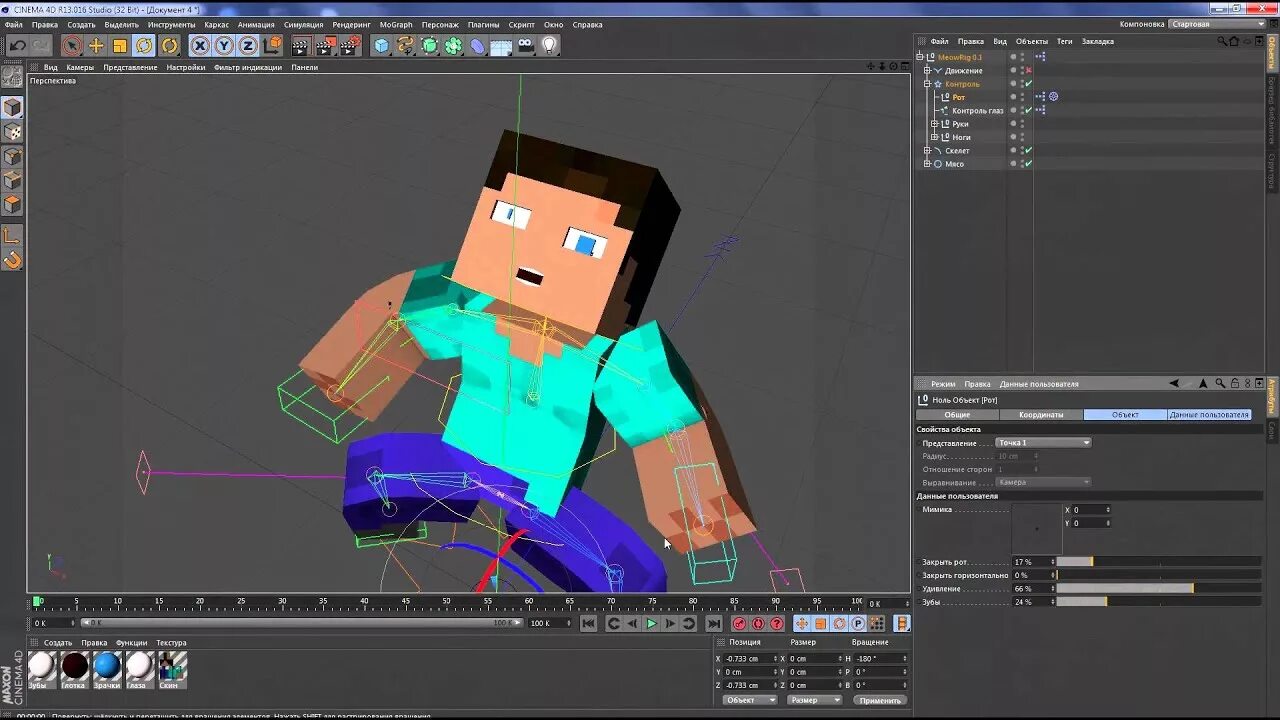This screenshot has height=720, width=1280.
Task: Toggle X axis lock
Action: pyautogui.click(x=200, y=45)
